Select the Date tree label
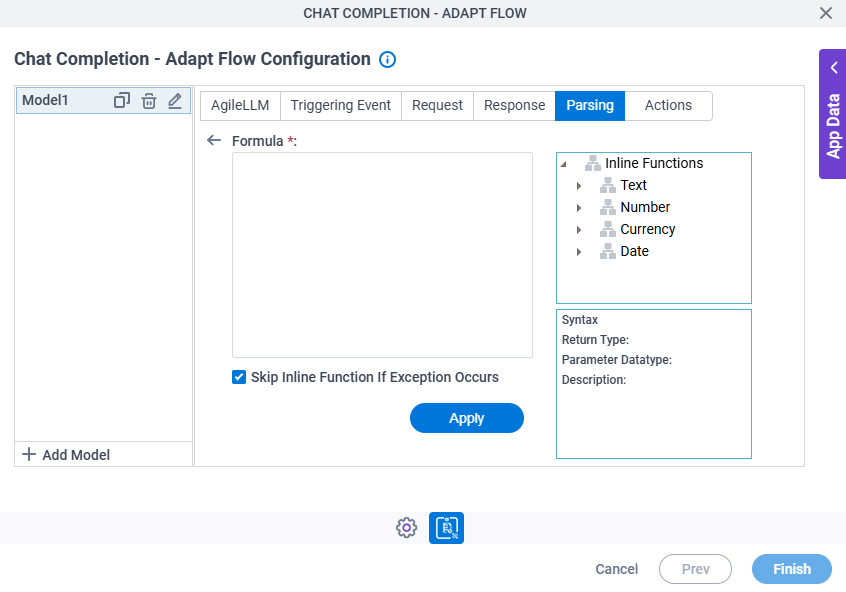This screenshot has width=846, height=592. pyautogui.click(x=634, y=251)
